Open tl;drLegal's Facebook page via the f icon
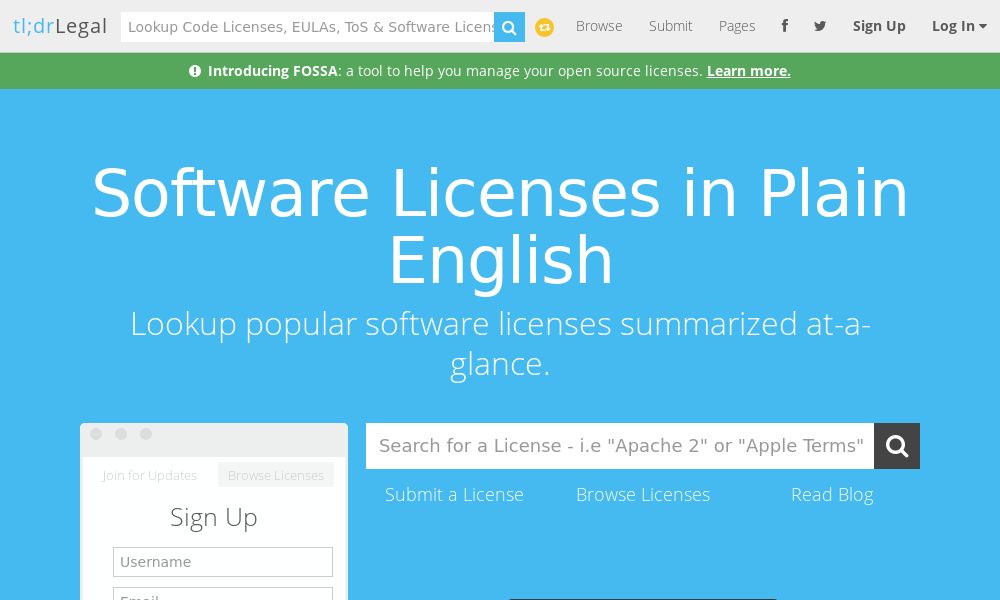This screenshot has width=1000, height=600. (x=785, y=26)
